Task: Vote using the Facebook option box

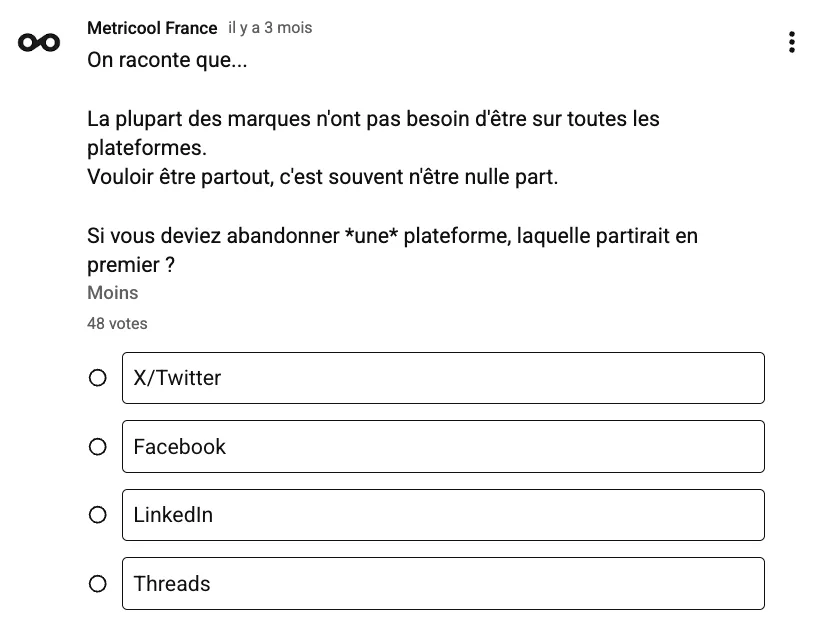Action: [x=443, y=447]
